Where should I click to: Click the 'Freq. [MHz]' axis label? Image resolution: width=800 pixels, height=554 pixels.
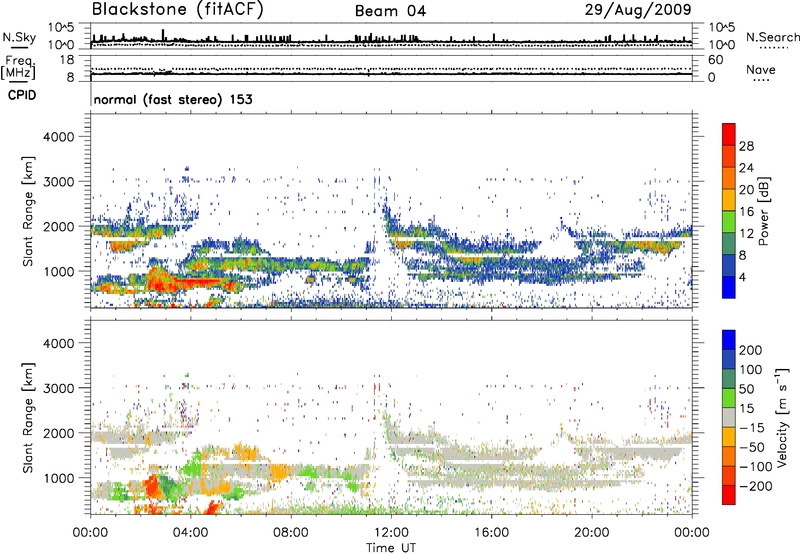[x=18, y=68]
